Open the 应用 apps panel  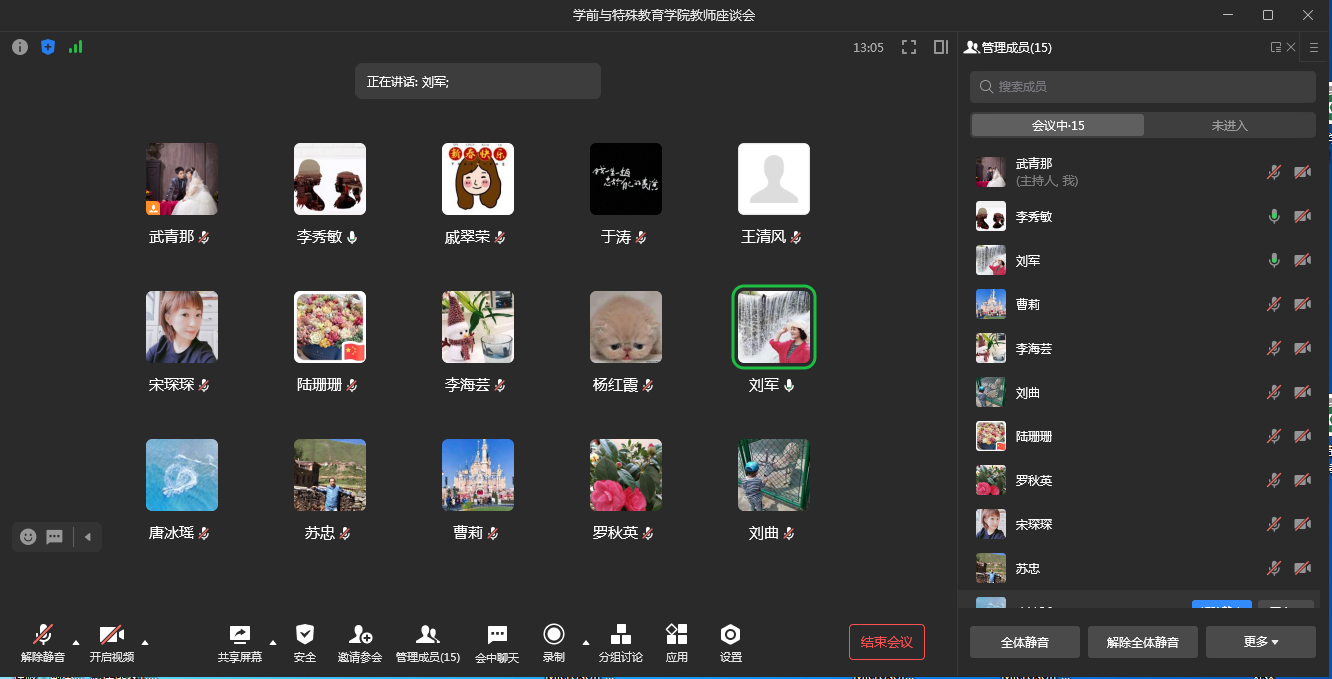point(677,642)
